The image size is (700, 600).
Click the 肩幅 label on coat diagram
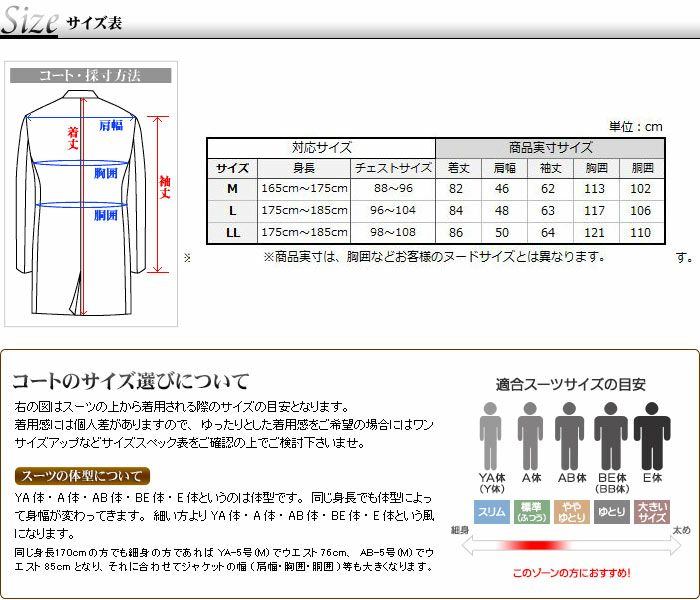(x=110, y=126)
